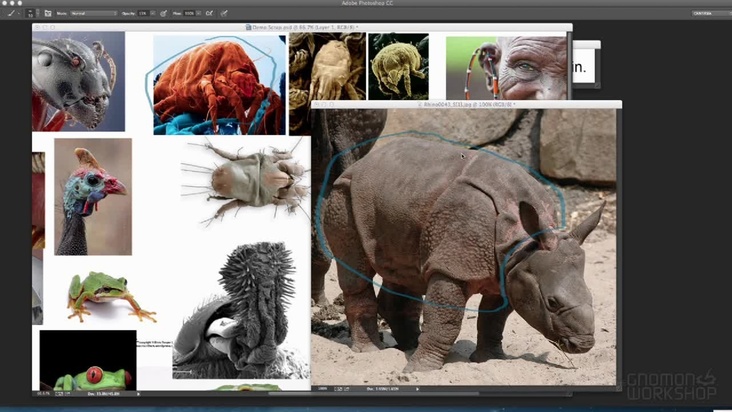Click the red mite reference image

[219, 85]
